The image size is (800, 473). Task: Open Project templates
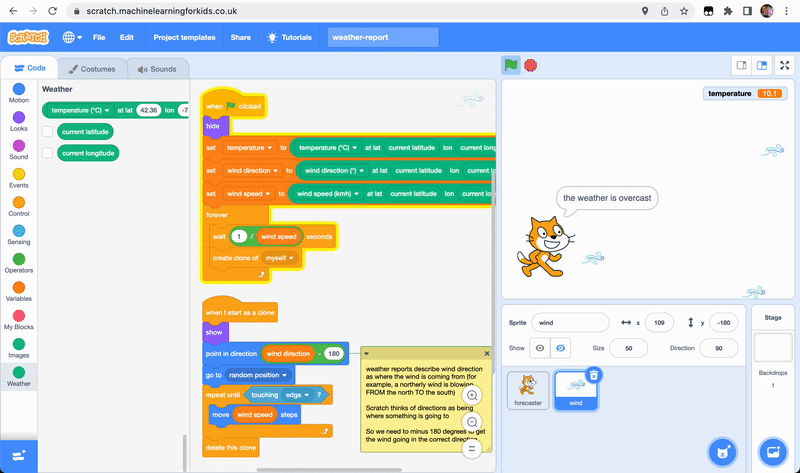click(184, 37)
